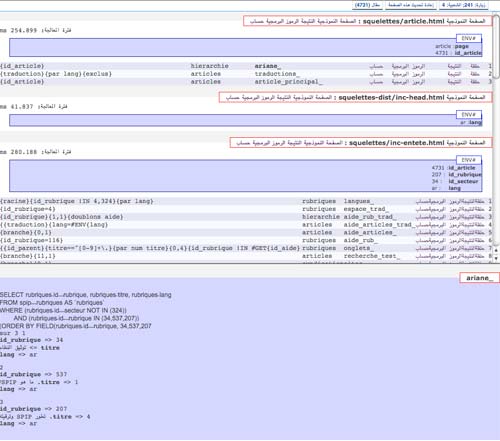Screen dimensions: 500x441
Task: Click النتيجة link in the ariane_ row
Action: [454, 66]
